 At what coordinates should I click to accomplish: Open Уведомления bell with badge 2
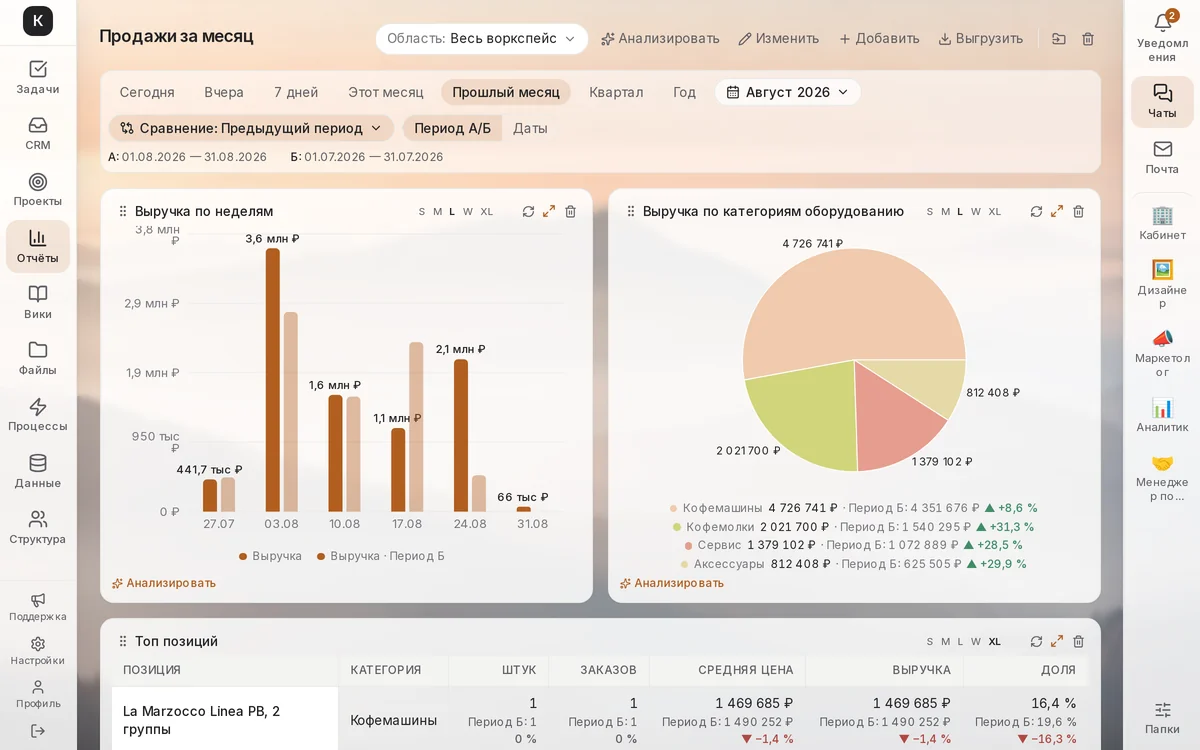pos(1162,37)
